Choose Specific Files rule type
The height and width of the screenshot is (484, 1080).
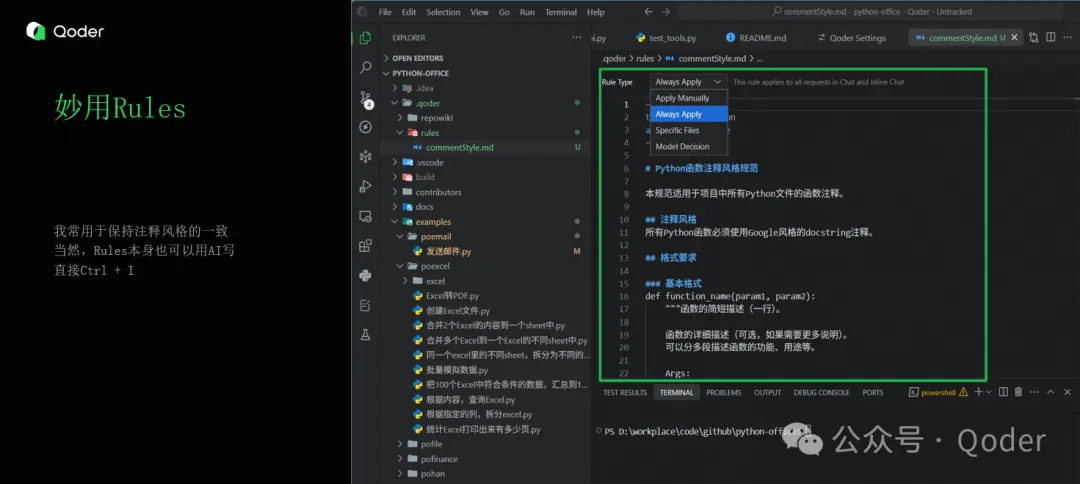coord(688,130)
